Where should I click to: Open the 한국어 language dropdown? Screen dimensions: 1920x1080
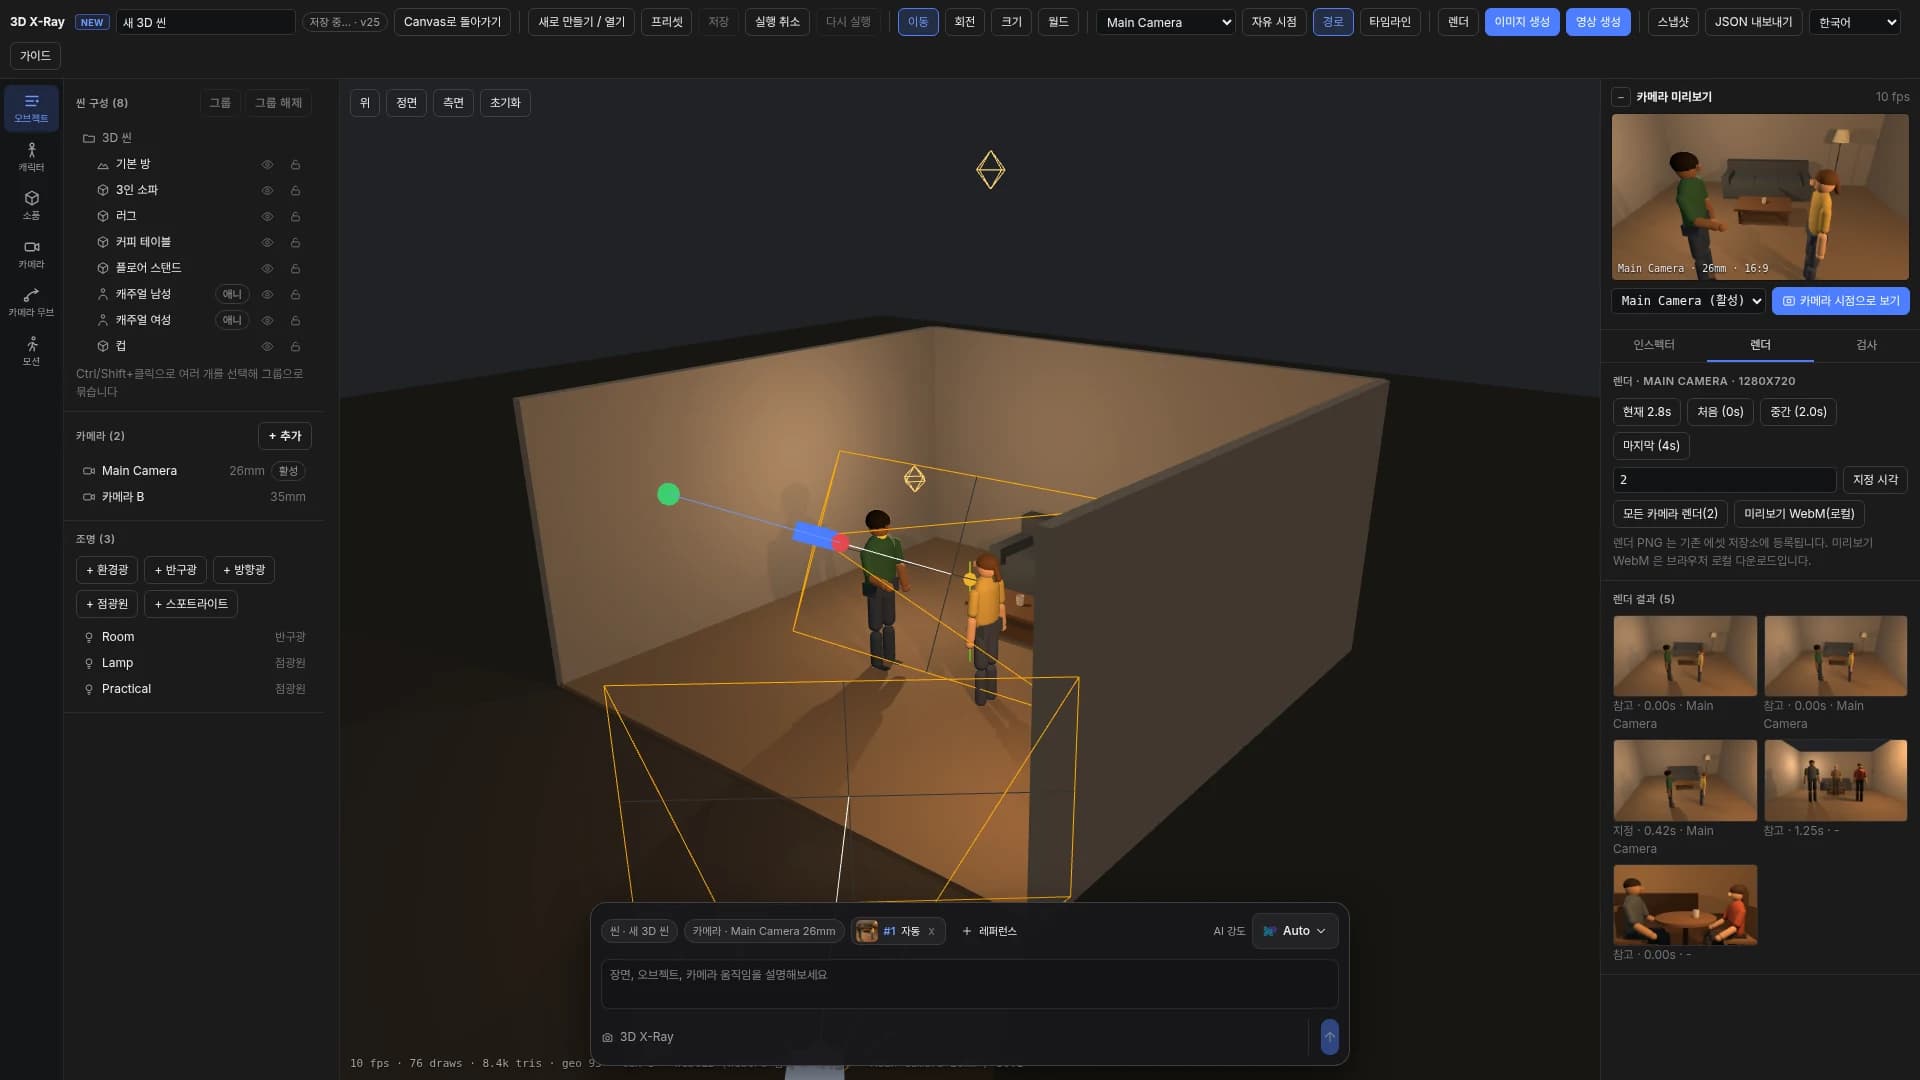(x=1855, y=22)
